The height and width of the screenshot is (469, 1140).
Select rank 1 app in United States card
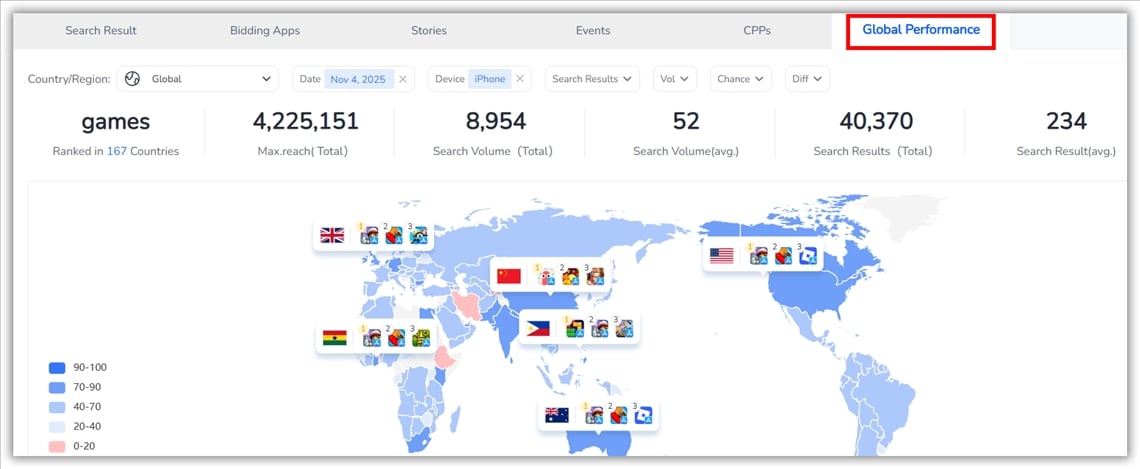click(x=759, y=255)
